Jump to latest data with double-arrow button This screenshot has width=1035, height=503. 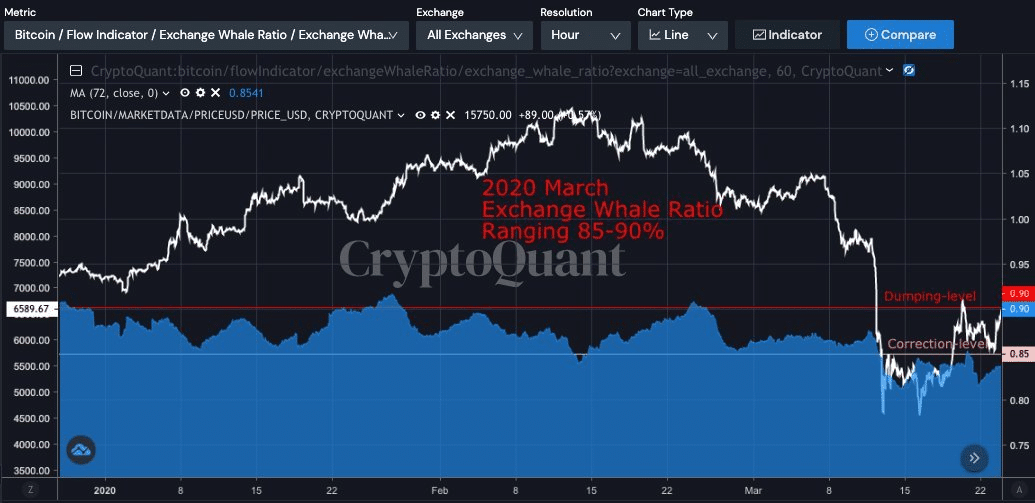(x=974, y=459)
